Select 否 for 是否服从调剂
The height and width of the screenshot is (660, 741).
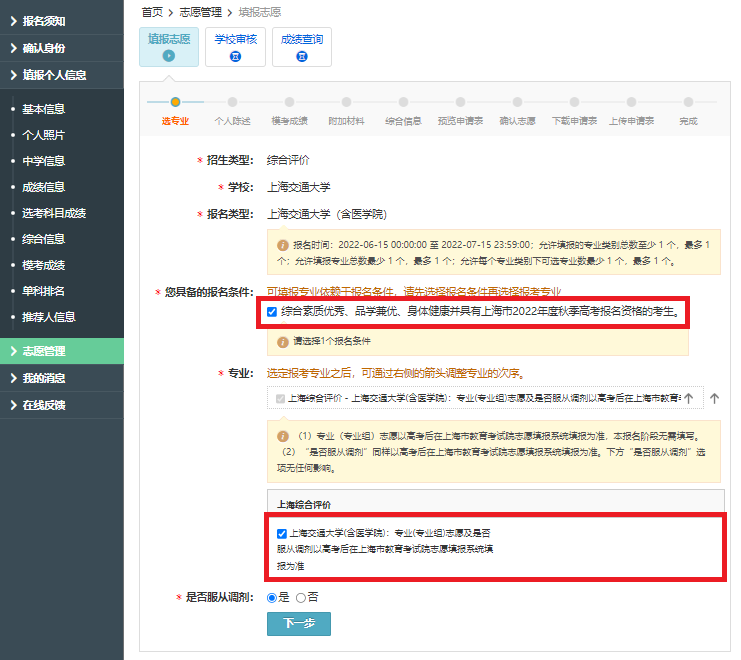pos(301,598)
